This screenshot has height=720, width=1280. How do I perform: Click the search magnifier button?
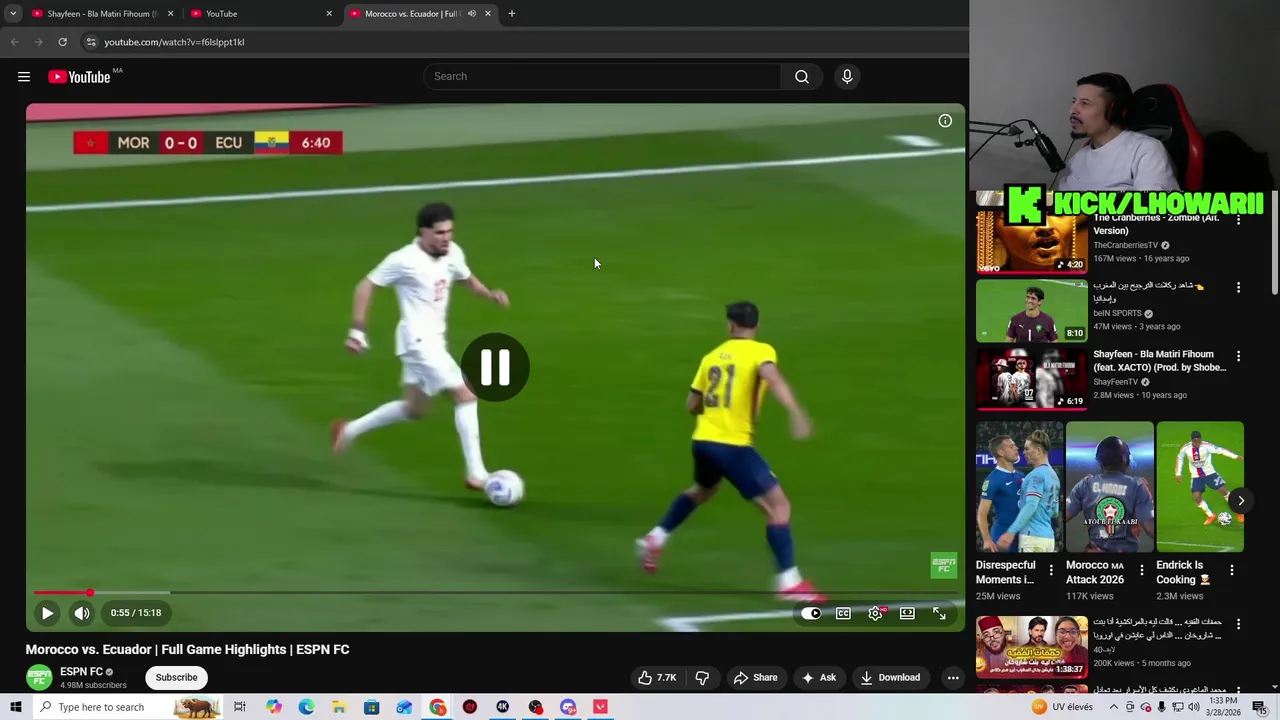(802, 77)
